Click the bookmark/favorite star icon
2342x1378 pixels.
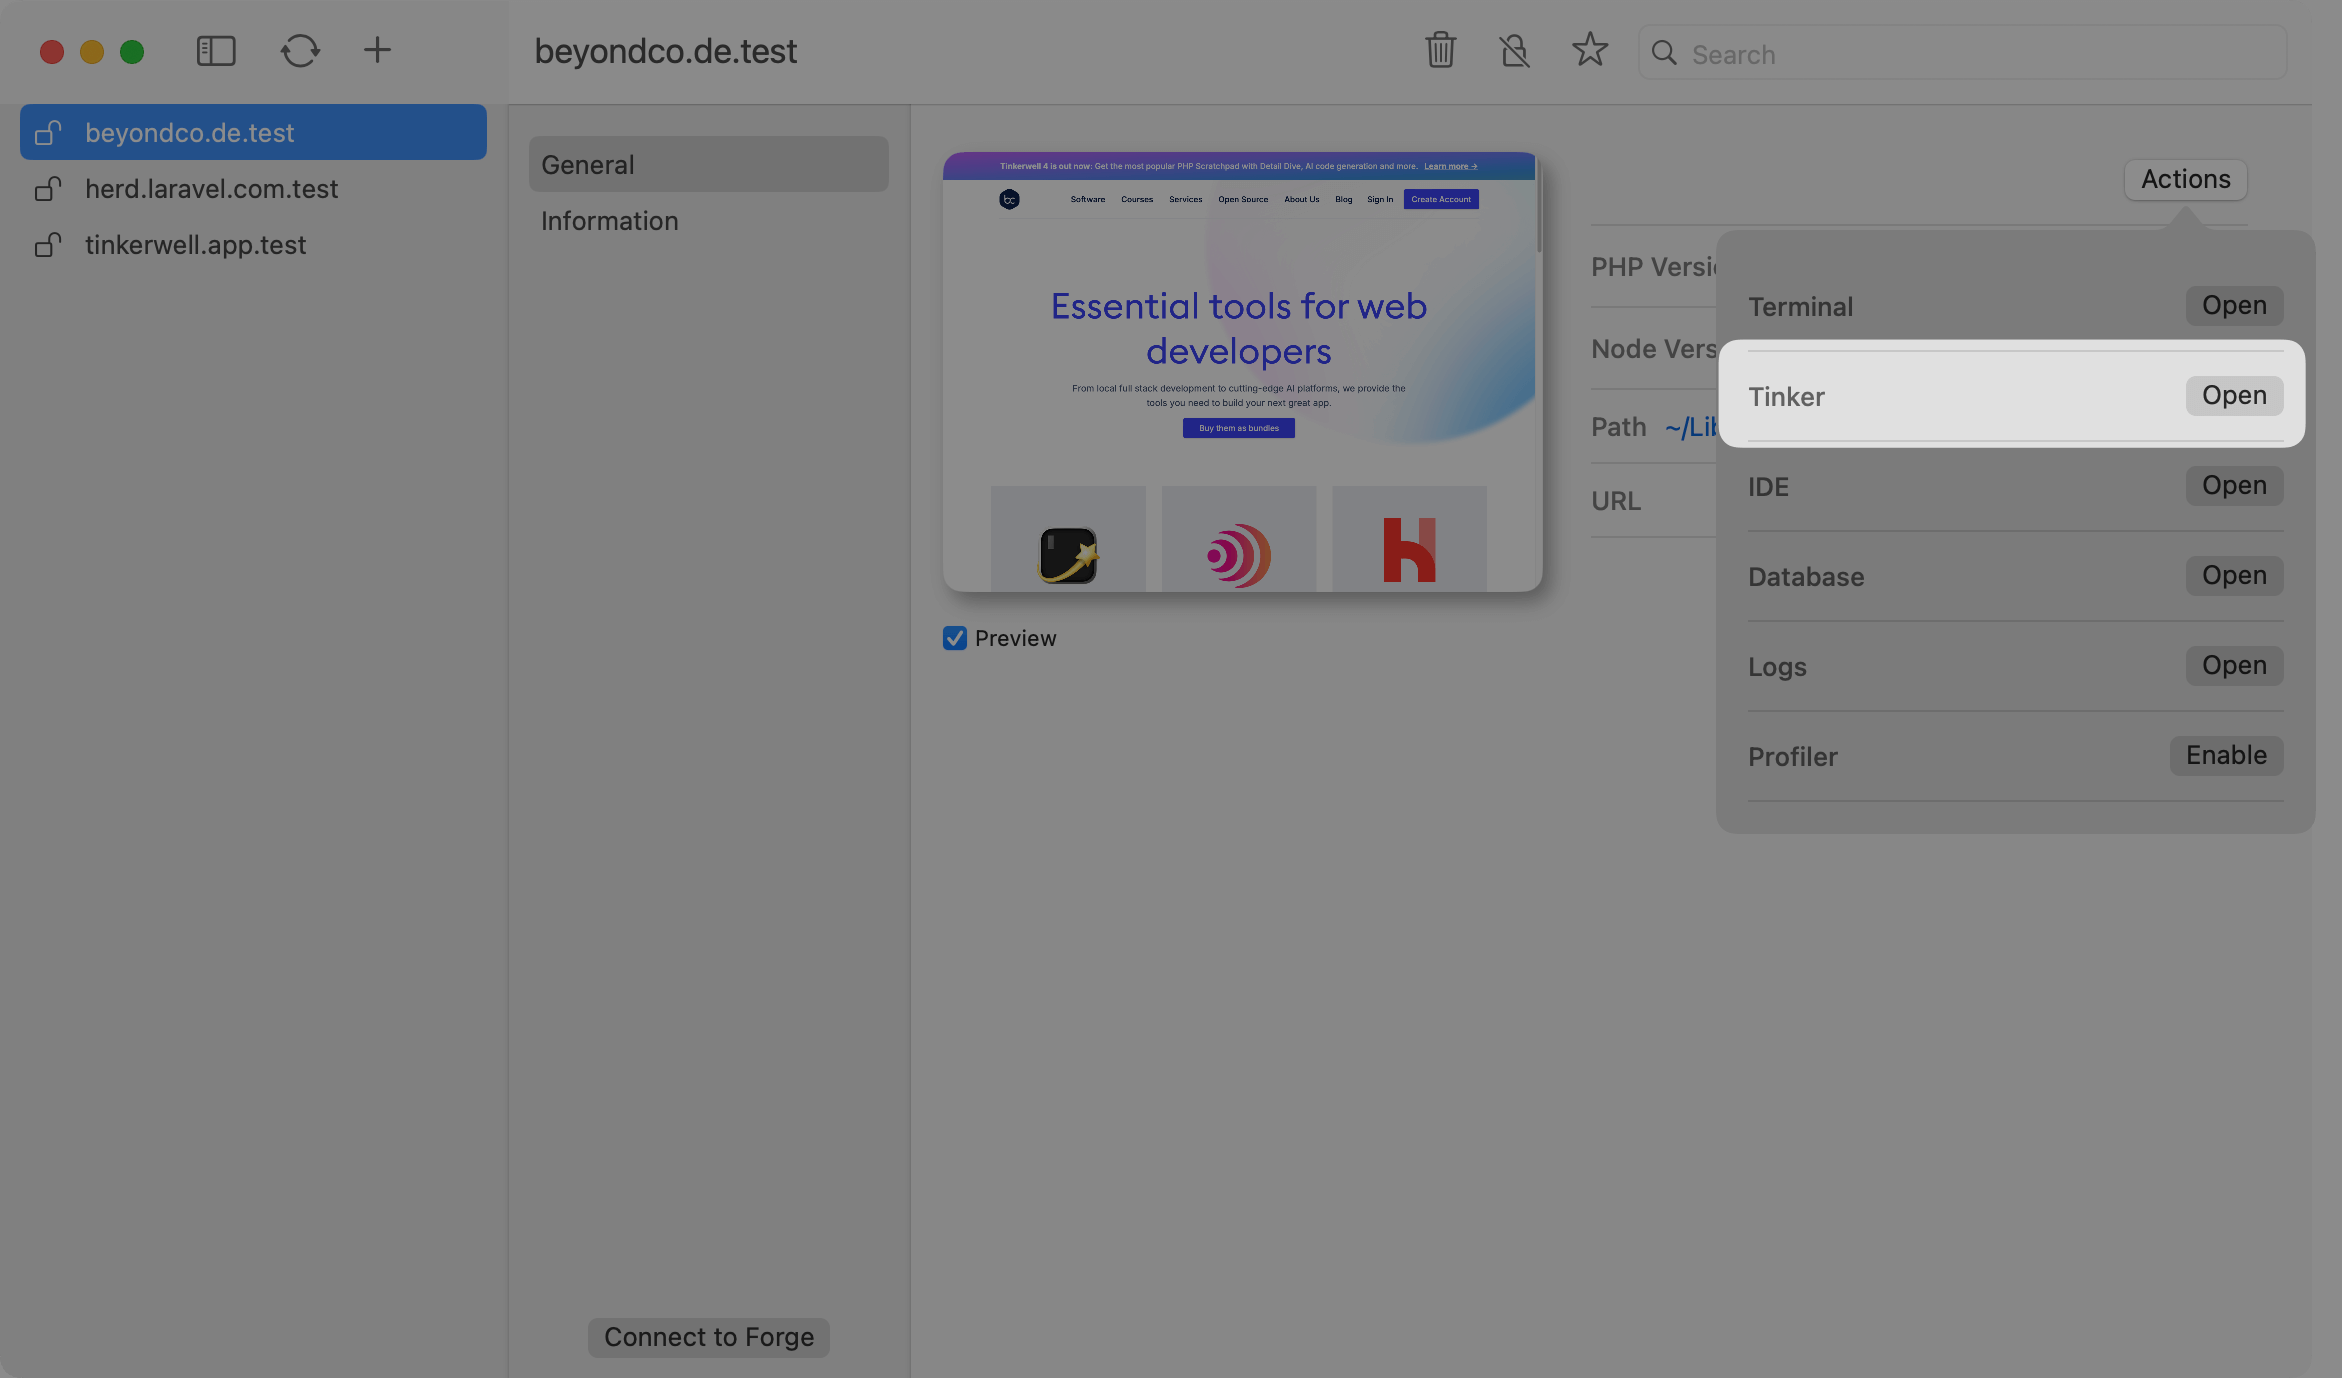coord(1588,51)
